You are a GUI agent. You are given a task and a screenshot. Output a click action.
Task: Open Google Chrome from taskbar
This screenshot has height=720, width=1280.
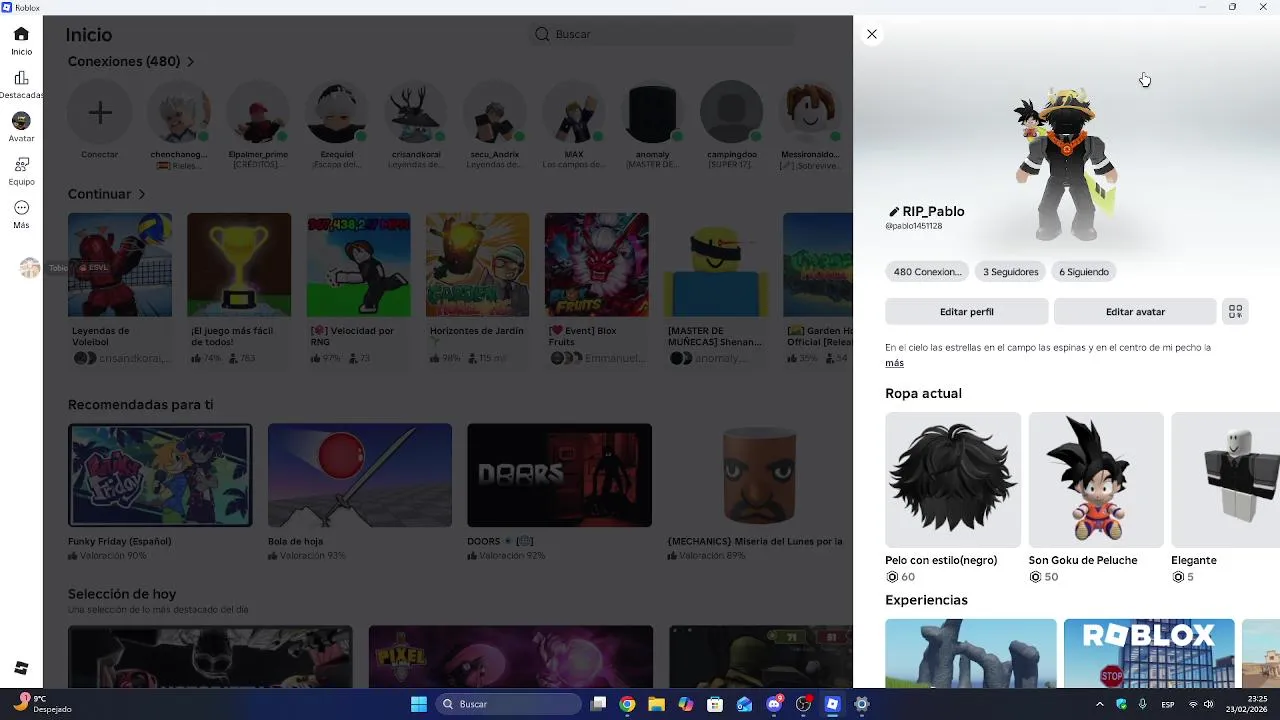point(627,704)
